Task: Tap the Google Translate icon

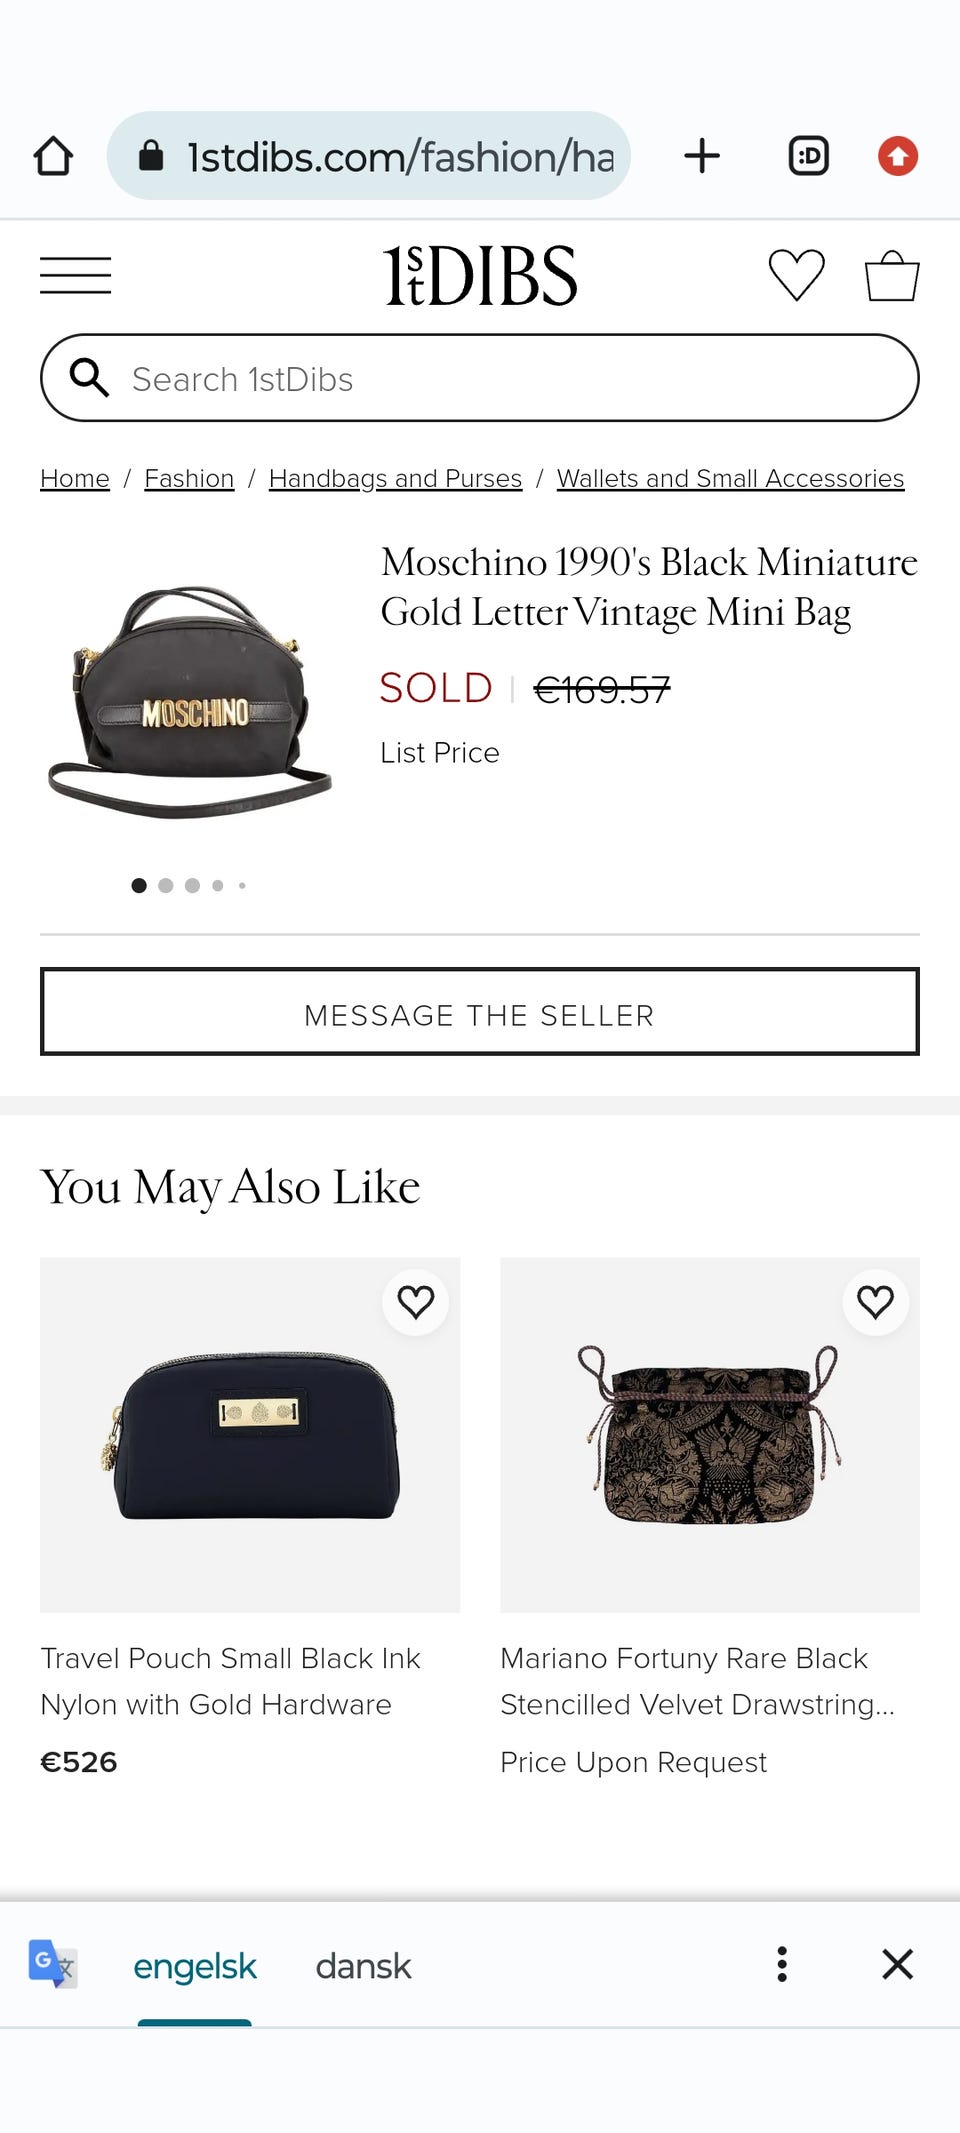Action: [x=52, y=1964]
